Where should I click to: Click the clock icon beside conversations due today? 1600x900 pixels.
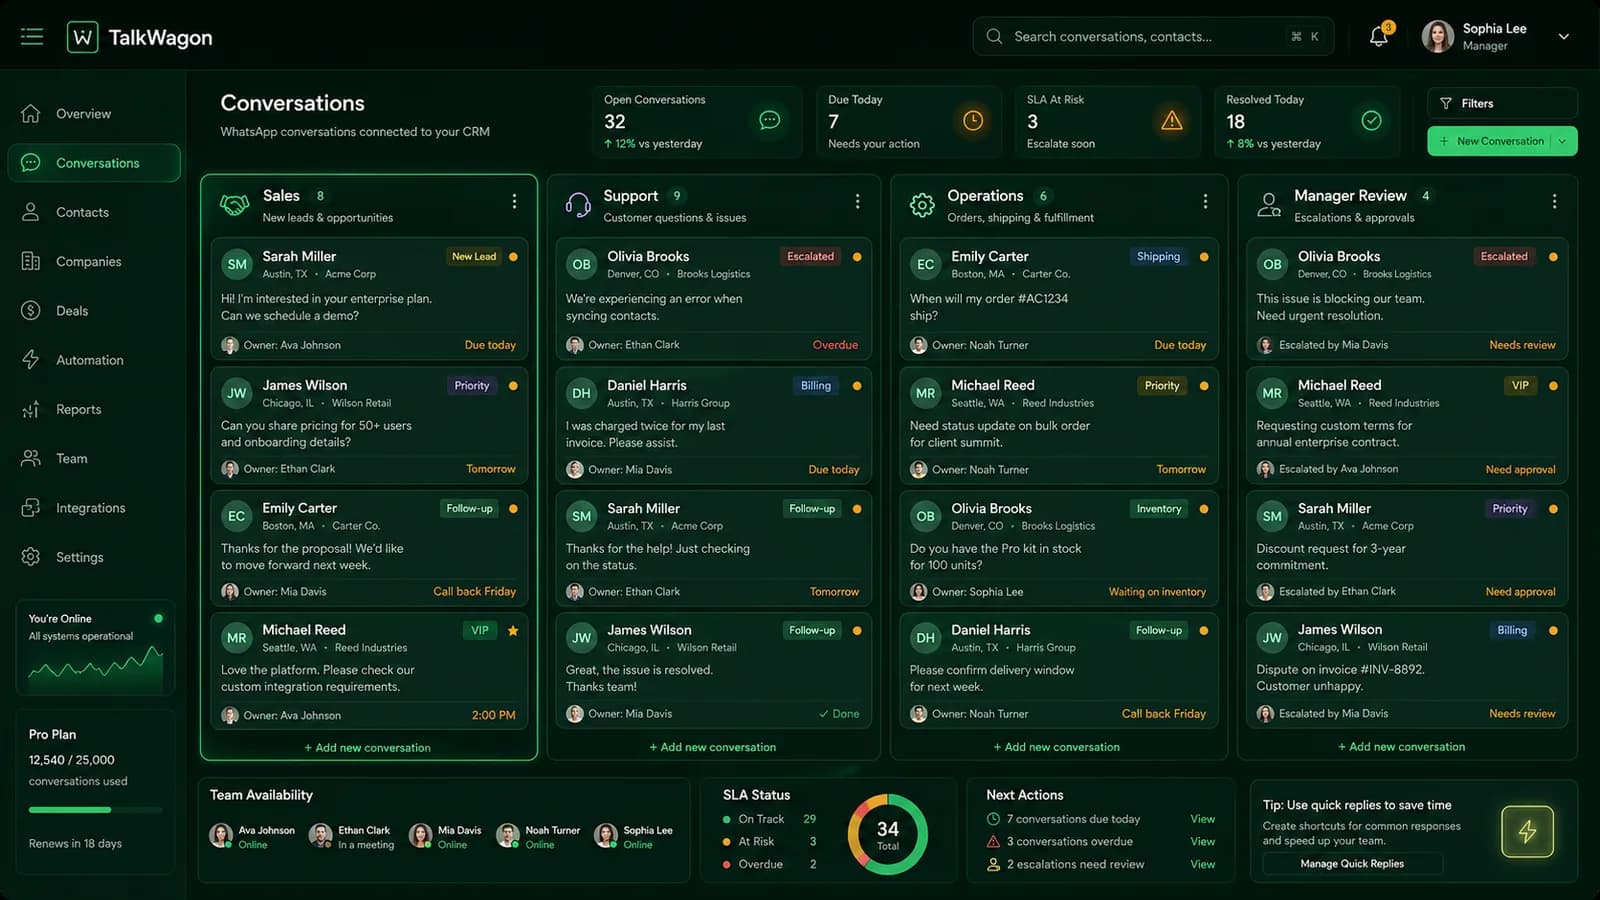tap(993, 819)
